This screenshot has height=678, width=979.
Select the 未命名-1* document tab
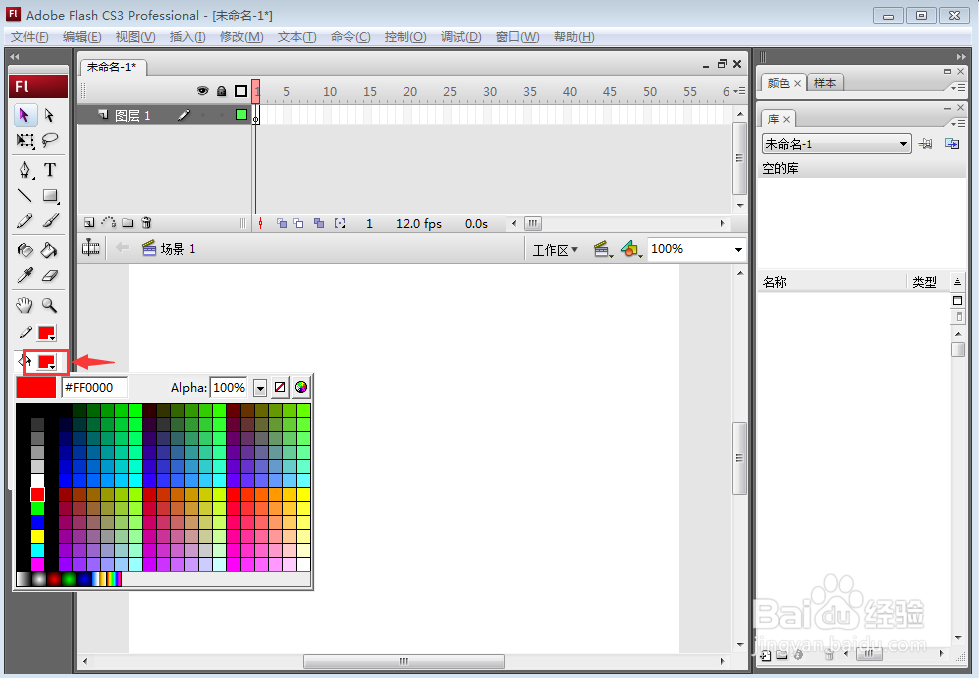coord(111,67)
